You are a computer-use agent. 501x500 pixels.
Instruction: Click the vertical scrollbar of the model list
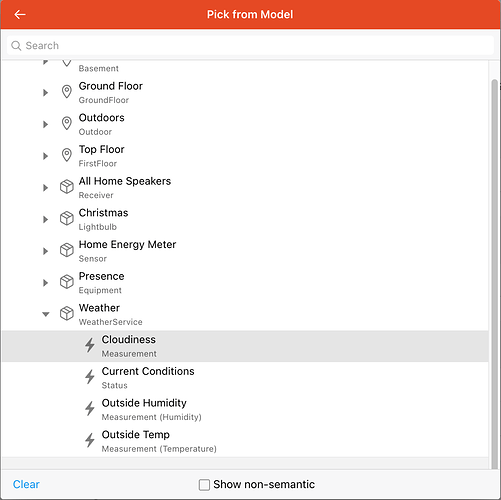[x=495, y=273]
